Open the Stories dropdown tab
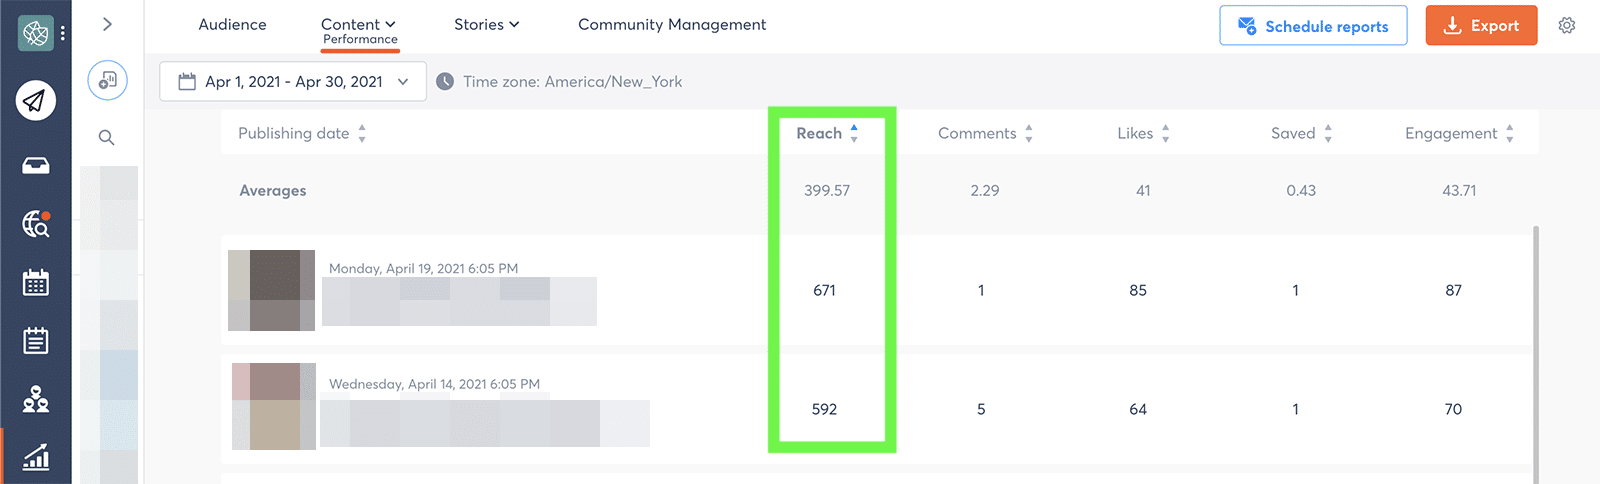The height and width of the screenshot is (484, 1600). pos(487,25)
